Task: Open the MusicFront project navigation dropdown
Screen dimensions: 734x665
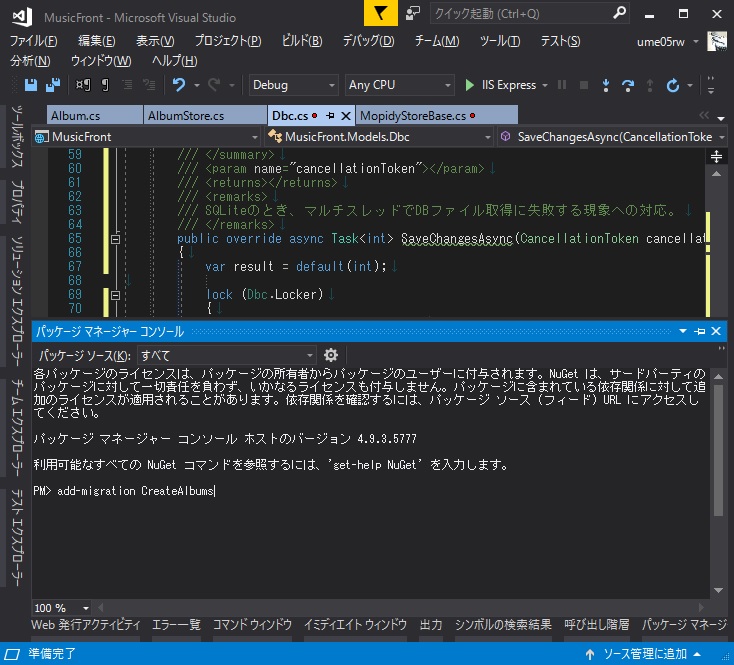Action: (x=146, y=137)
